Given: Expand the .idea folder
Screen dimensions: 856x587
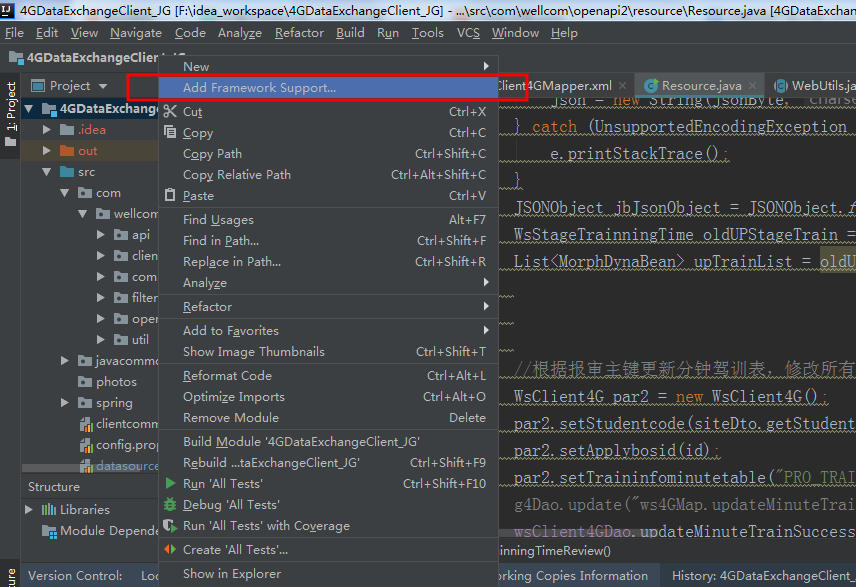Looking at the screenshot, I should 47,129.
